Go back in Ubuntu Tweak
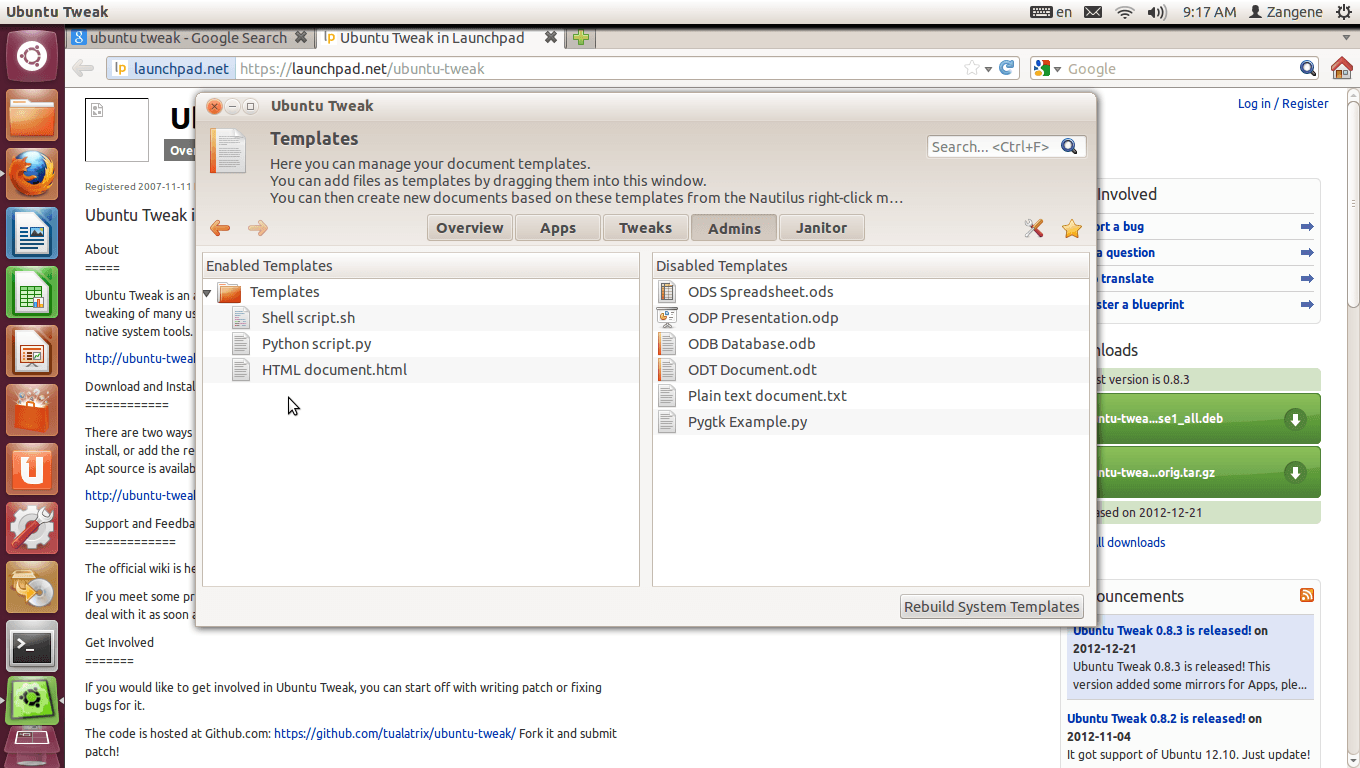 tap(220, 228)
